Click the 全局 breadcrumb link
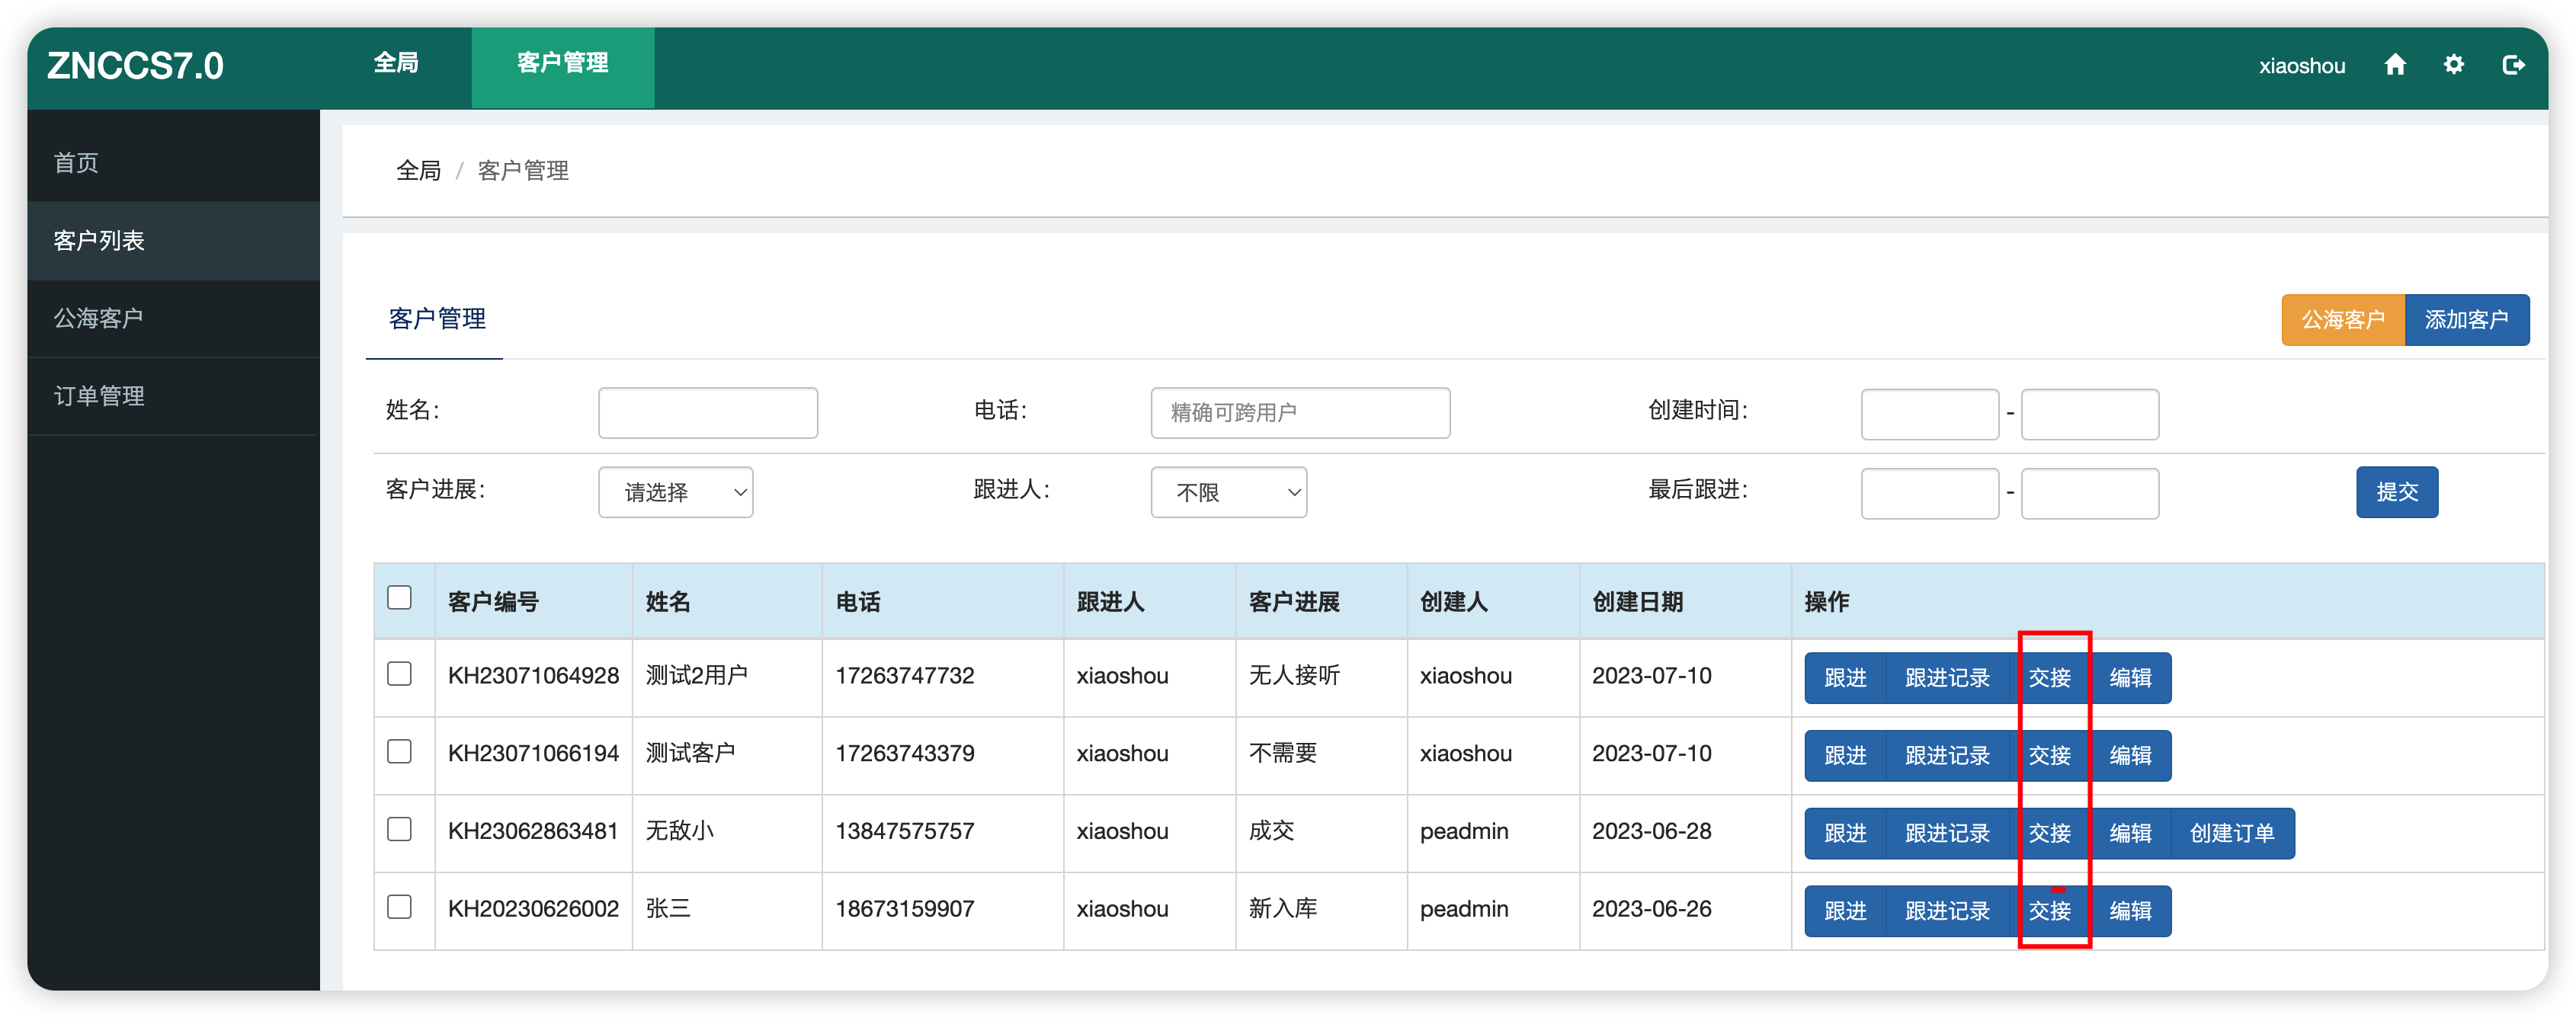Image resolution: width=2576 pixels, height=1018 pixels. [x=418, y=171]
